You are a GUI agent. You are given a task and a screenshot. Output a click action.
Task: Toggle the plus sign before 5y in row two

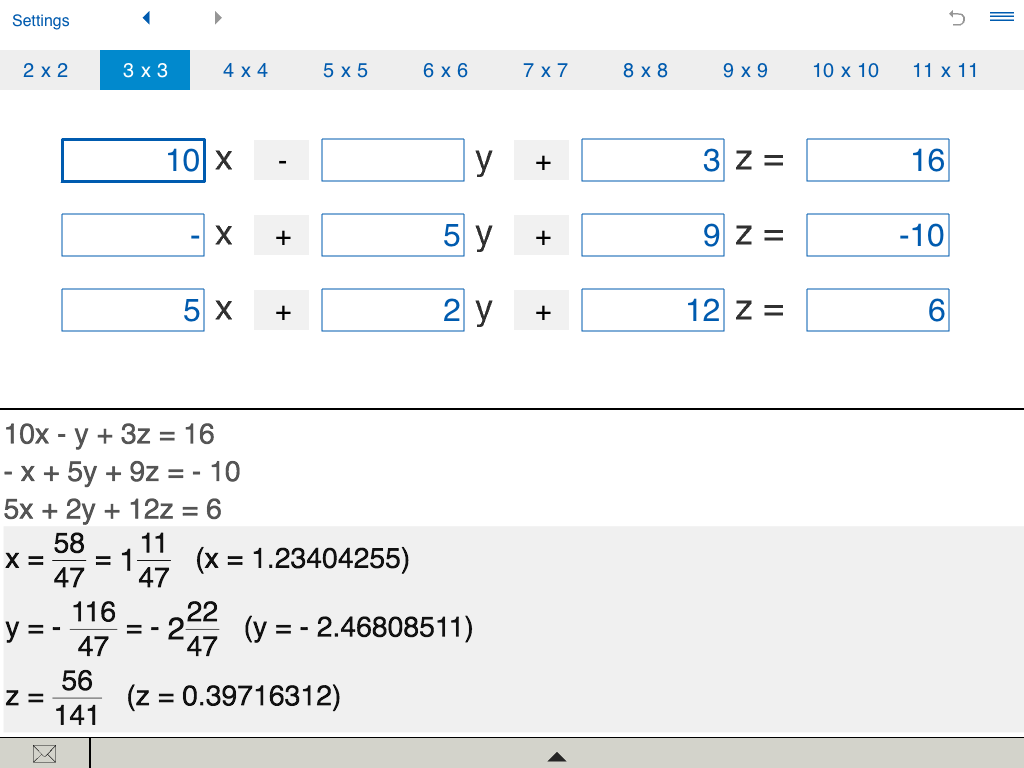pos(281,236)
